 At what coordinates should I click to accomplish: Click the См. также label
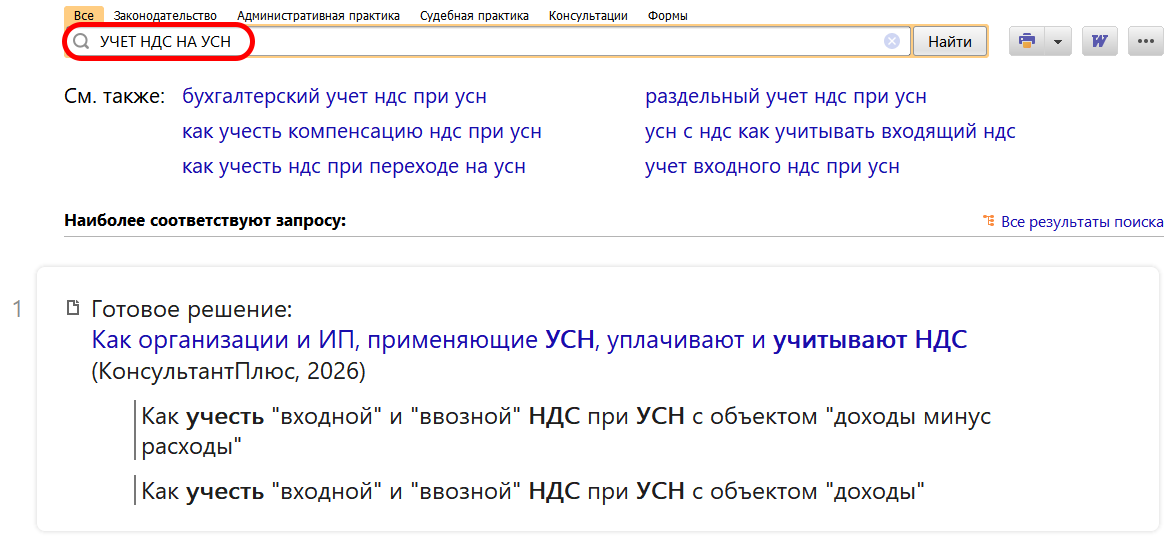point(114,97)
